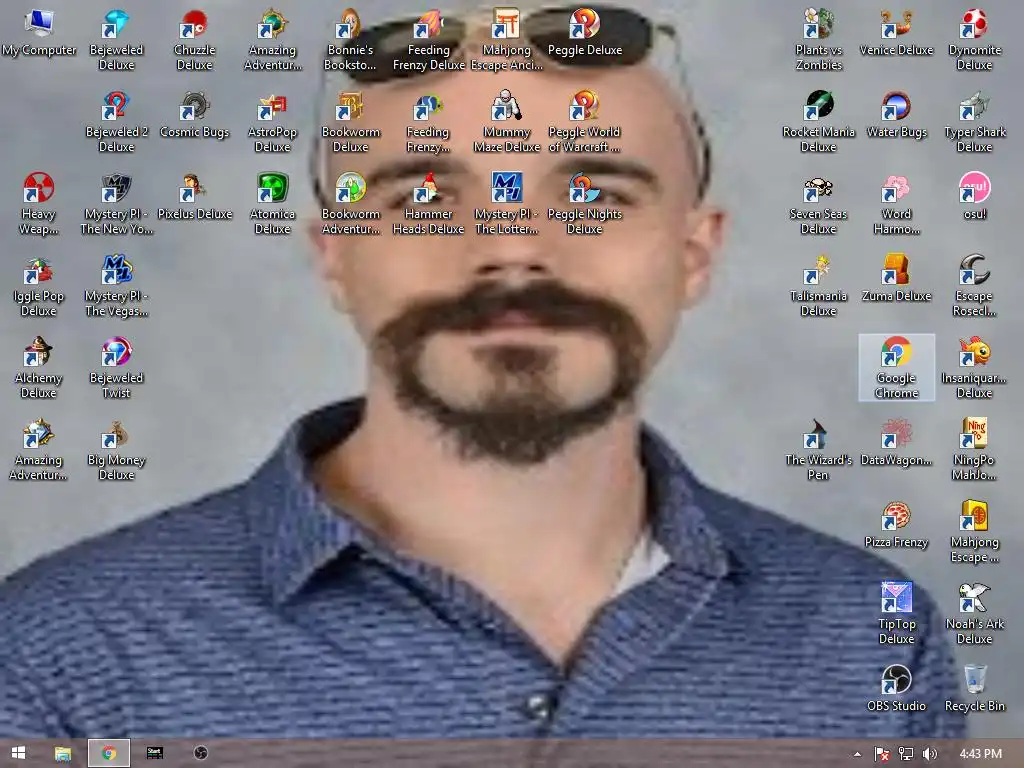The height and width of the screenshot is (768, 1024).
Task: Select the Peggle Deluxe shortcut
Action: pos(584,33)
